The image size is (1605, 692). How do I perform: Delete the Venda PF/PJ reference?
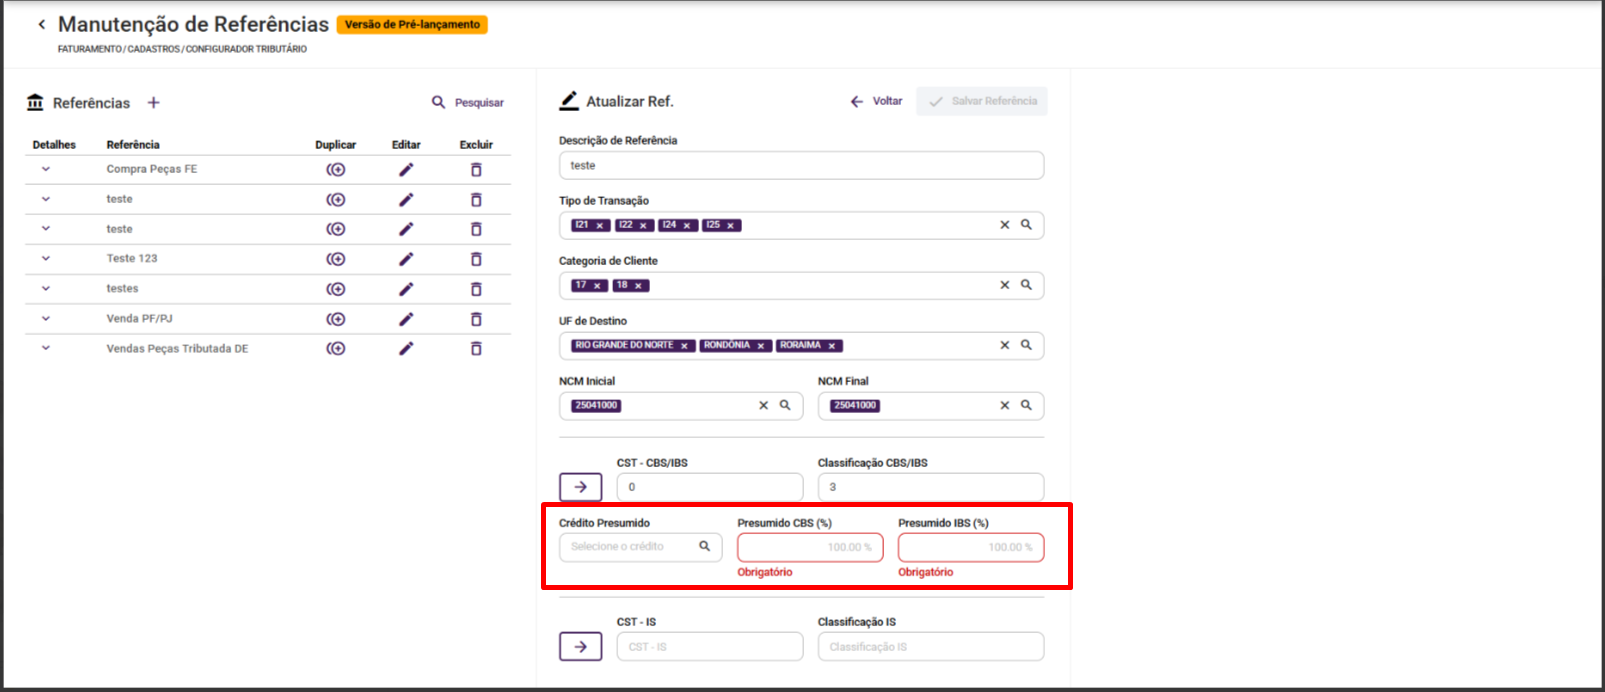pyautogui.click(x=476, y=319)
